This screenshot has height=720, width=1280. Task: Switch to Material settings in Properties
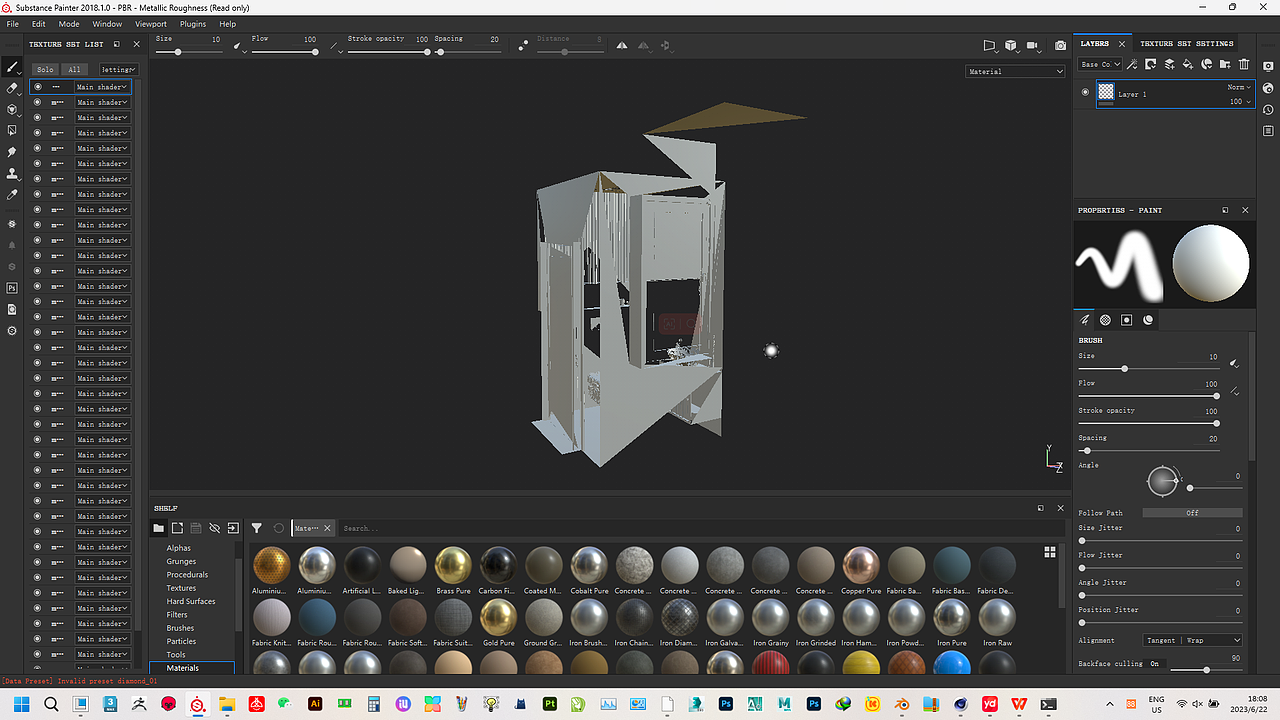pos(1148,320)
